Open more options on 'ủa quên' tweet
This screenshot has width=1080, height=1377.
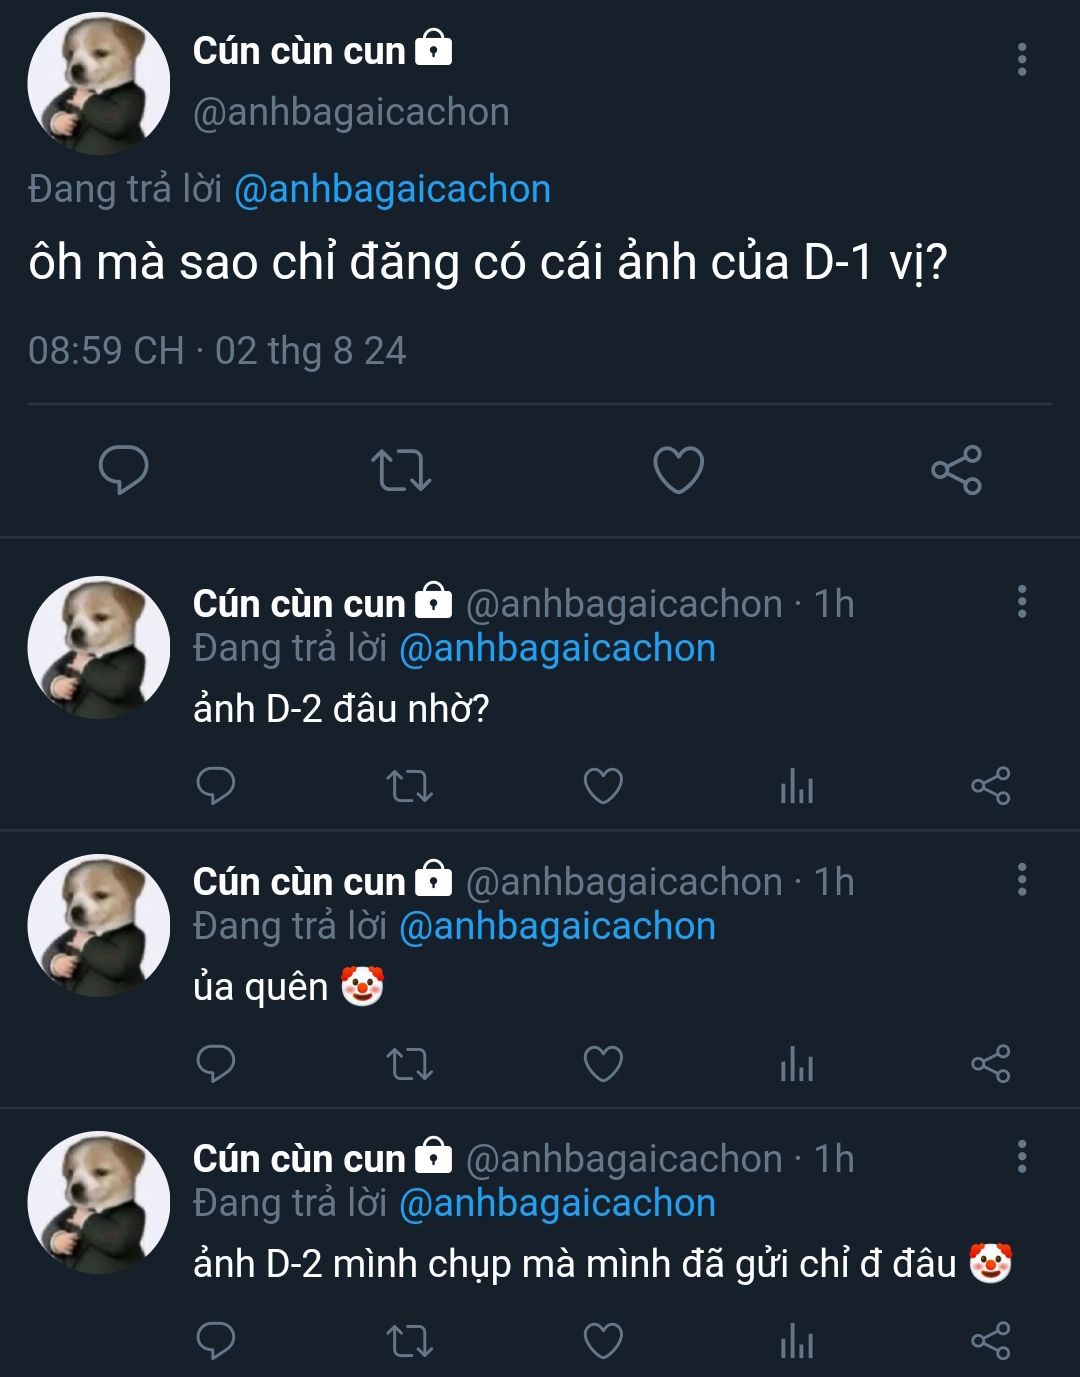pyautogui.click(x=1021, y=880)
